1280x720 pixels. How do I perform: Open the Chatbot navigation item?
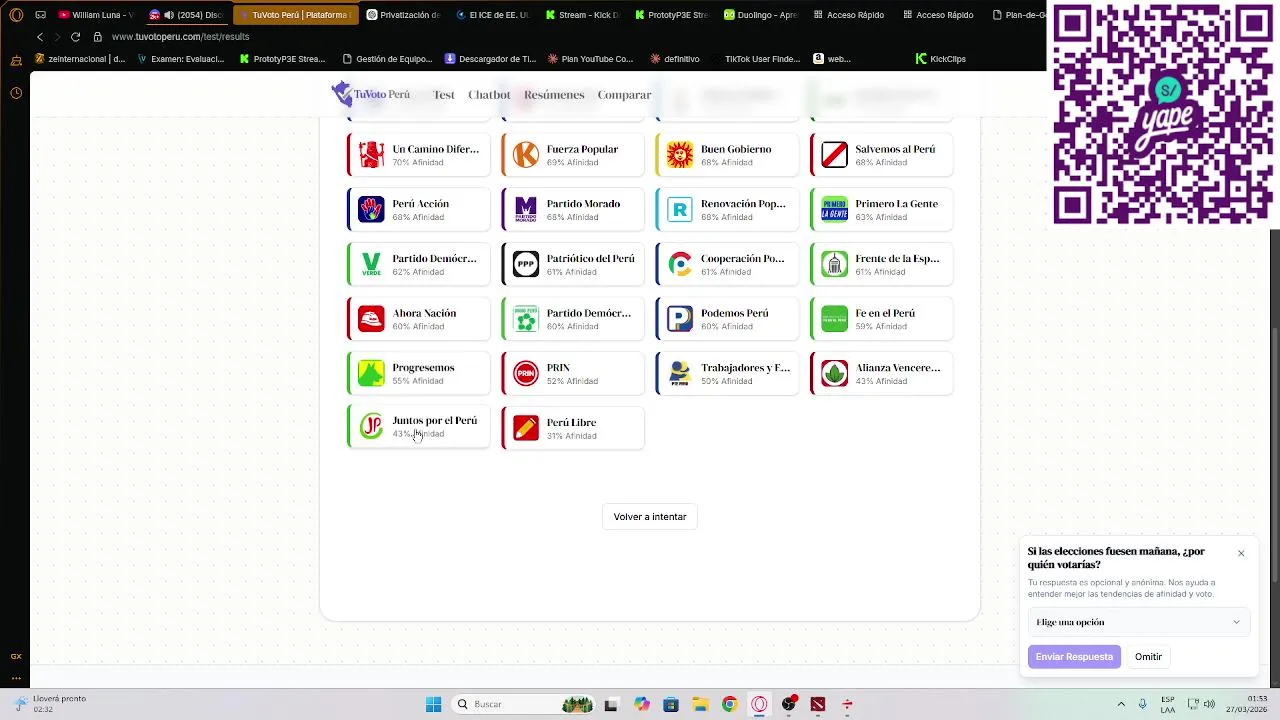point(489,95)
